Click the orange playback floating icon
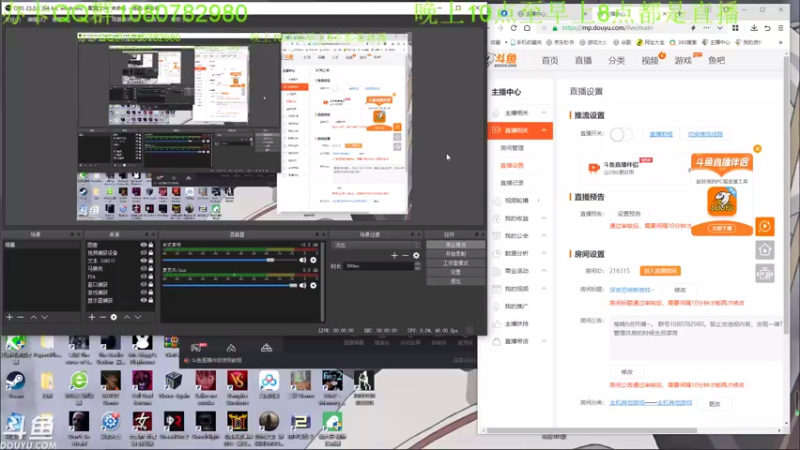Screen dimensions: 800x450 point(764,227)
